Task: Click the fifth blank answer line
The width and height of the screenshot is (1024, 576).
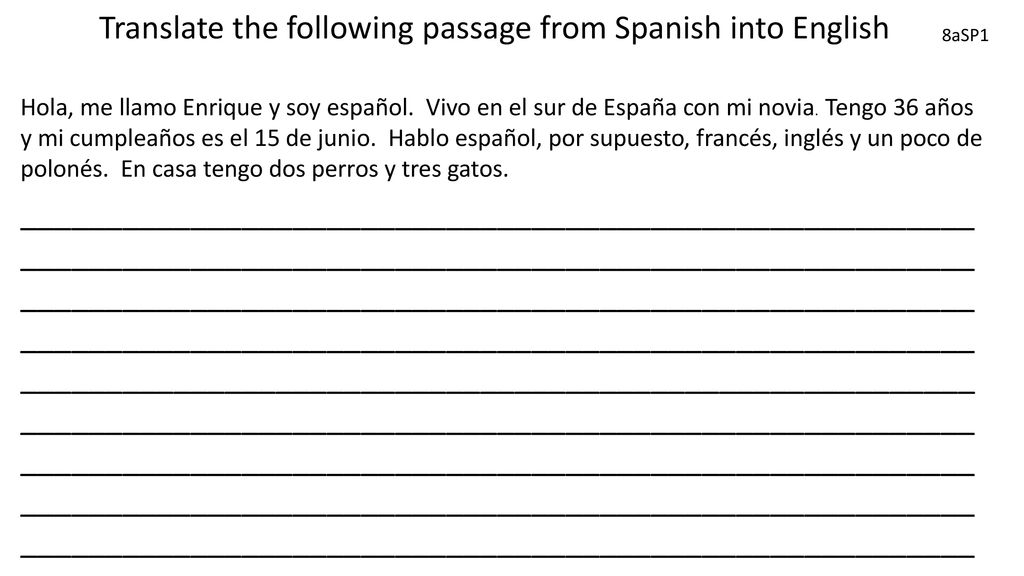Action: (498, 392)
